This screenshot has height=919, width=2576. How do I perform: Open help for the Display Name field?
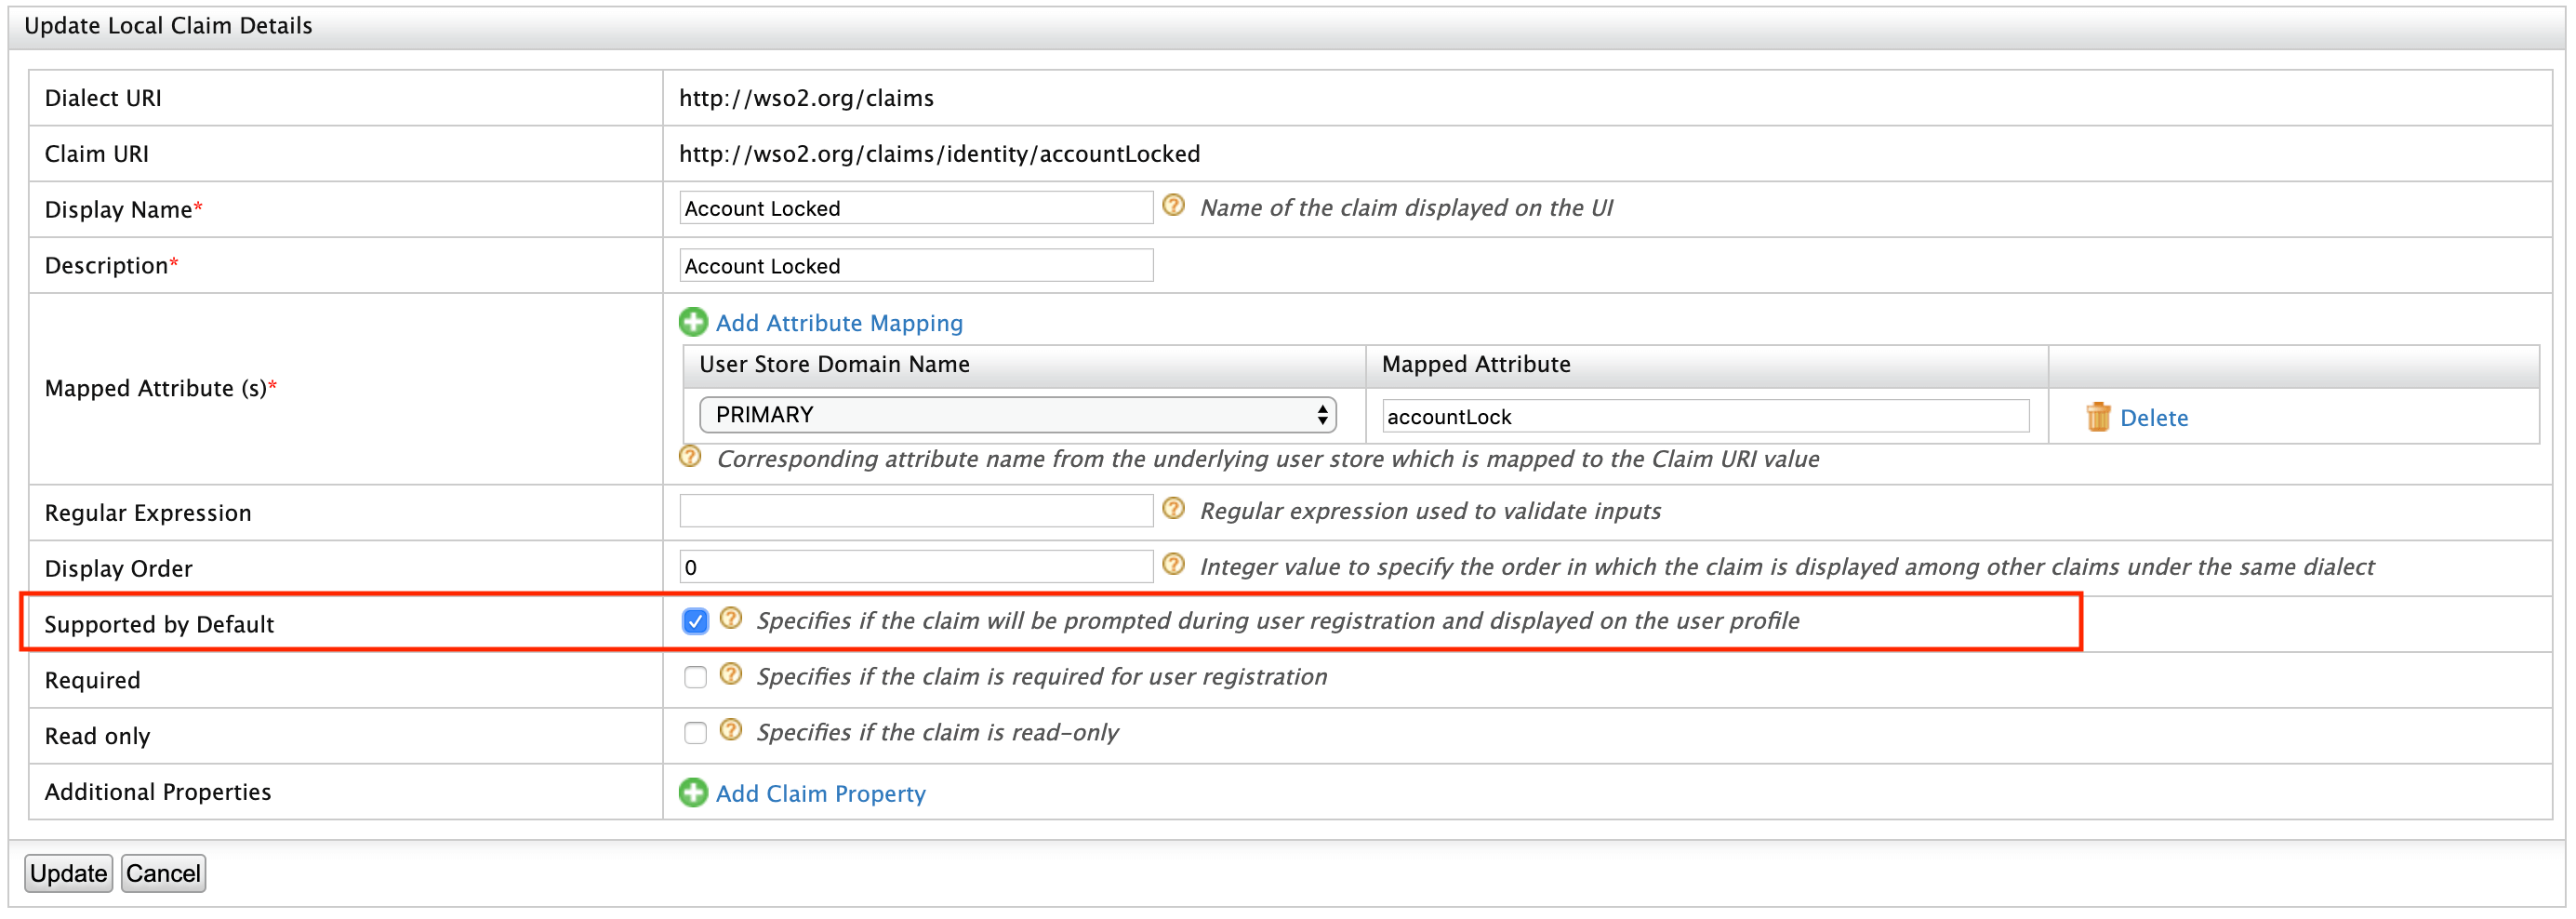coord(1175,205)
